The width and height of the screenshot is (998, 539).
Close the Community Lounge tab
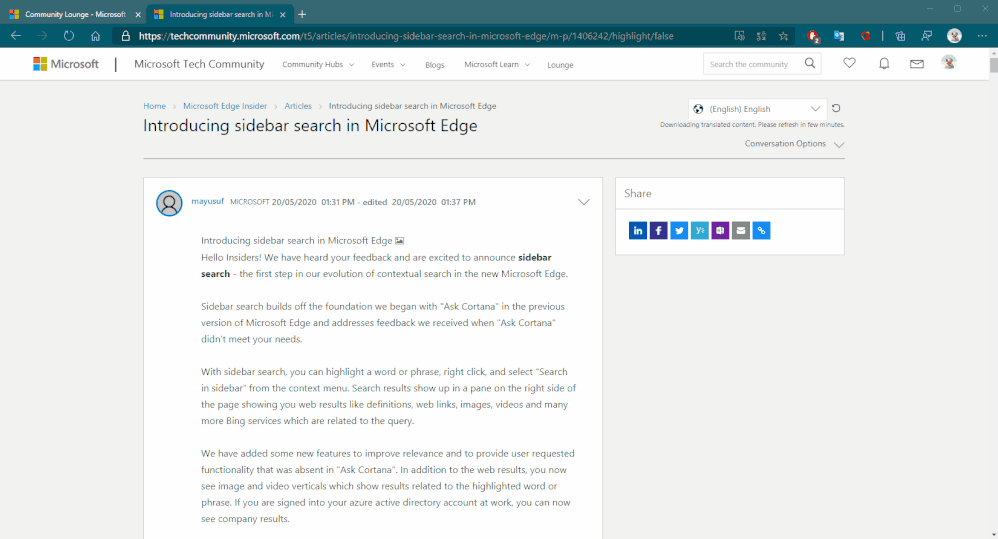tap(138, 14)
